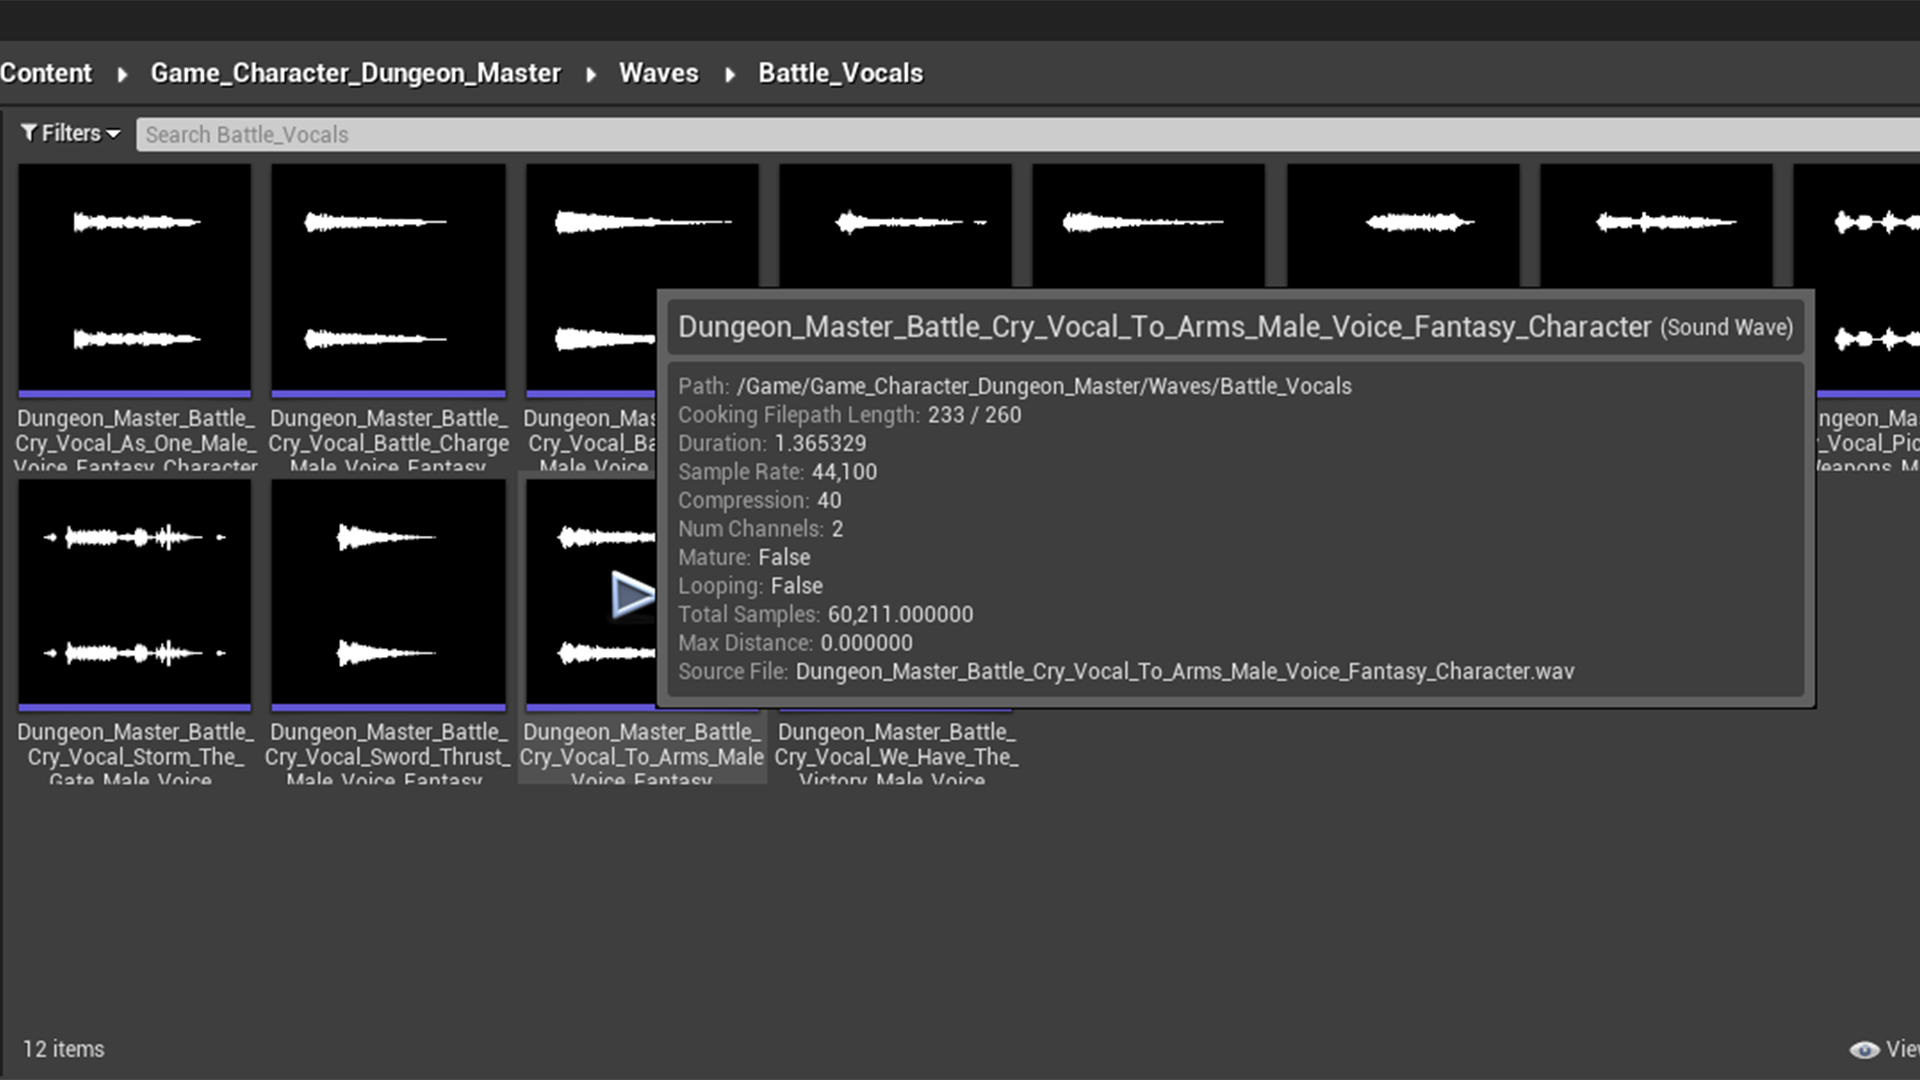Expand arrow after Waves breadcrumb
This screenshot has height=1080, width=1920.
pos(730,74)
